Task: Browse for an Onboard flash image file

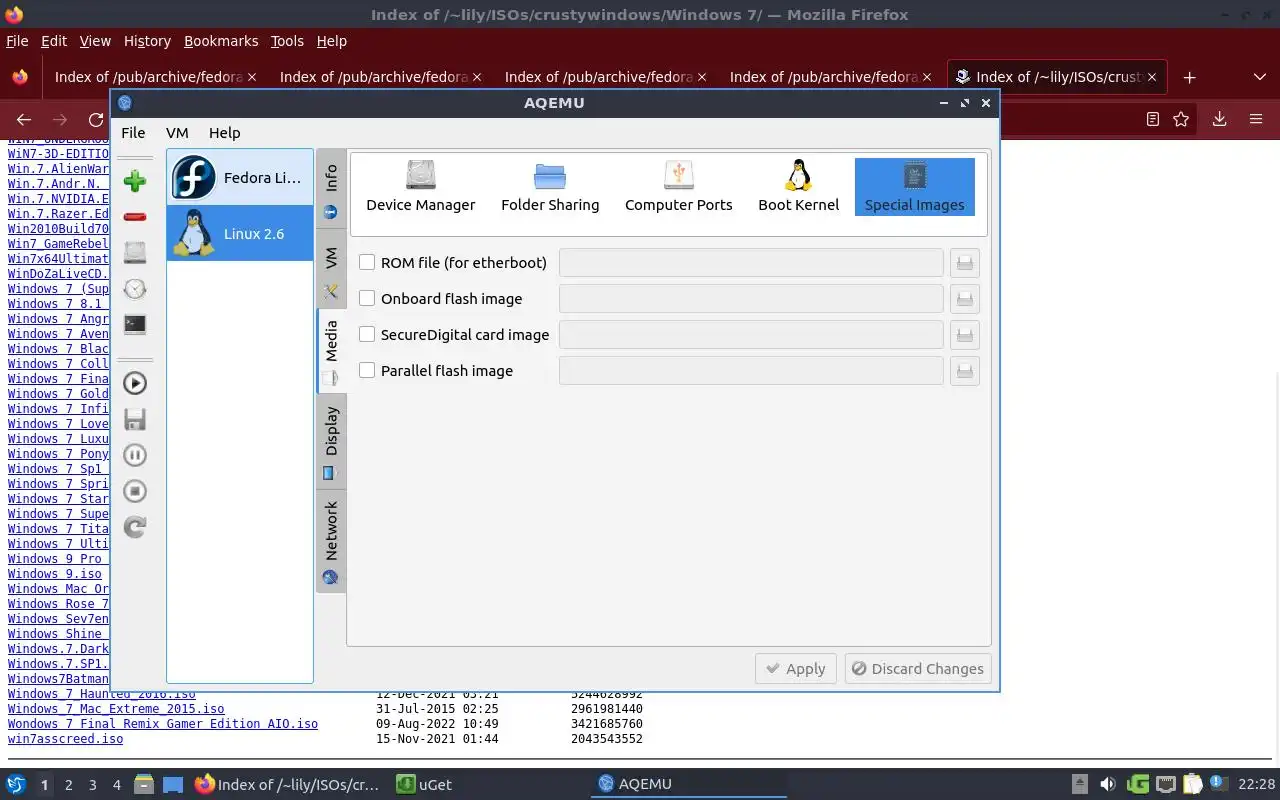Action: [964, 299]
